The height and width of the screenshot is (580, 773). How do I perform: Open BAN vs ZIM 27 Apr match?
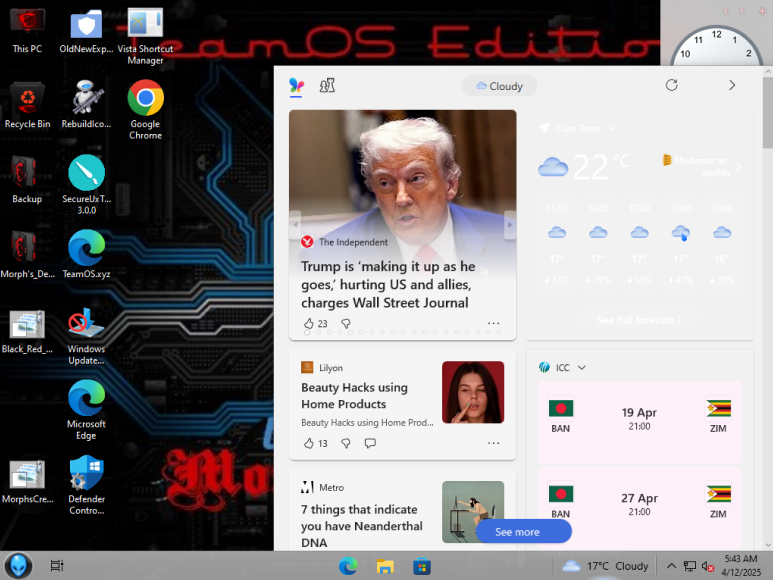(x=639, y=508)
